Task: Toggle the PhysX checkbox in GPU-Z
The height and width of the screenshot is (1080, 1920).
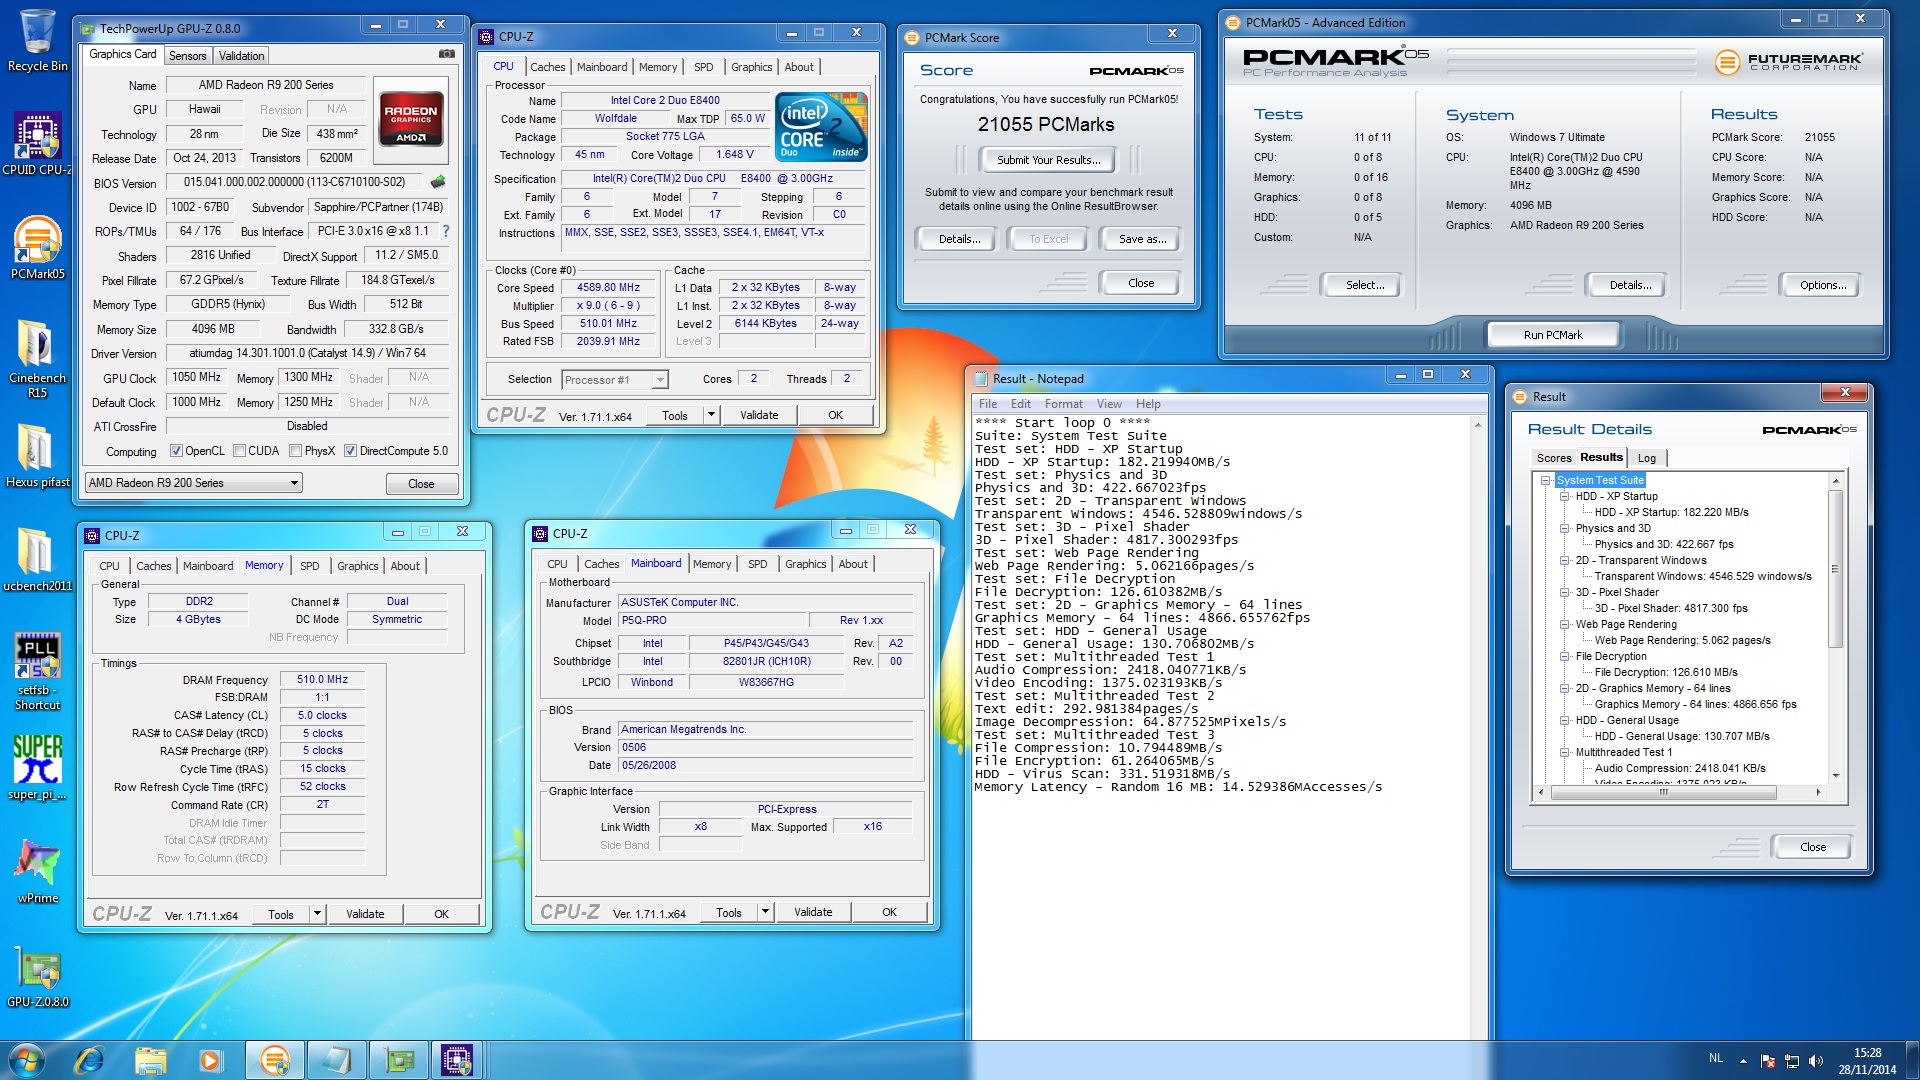Action: point(295,451)
